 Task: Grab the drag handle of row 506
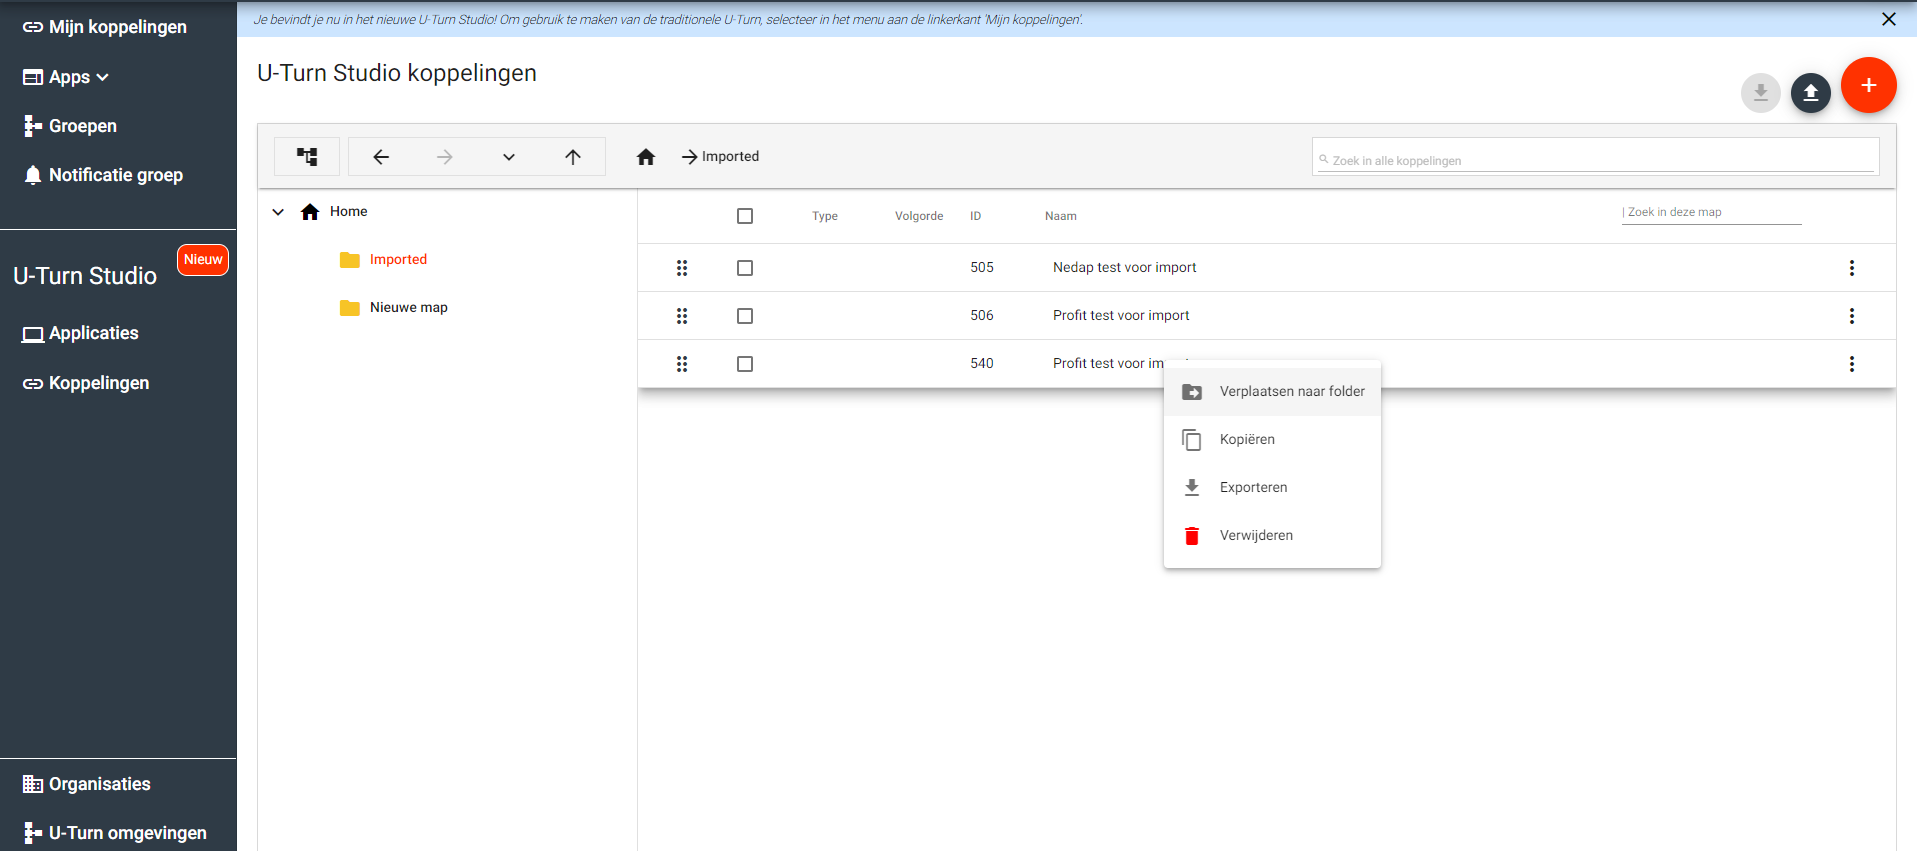tap(682, 316)
